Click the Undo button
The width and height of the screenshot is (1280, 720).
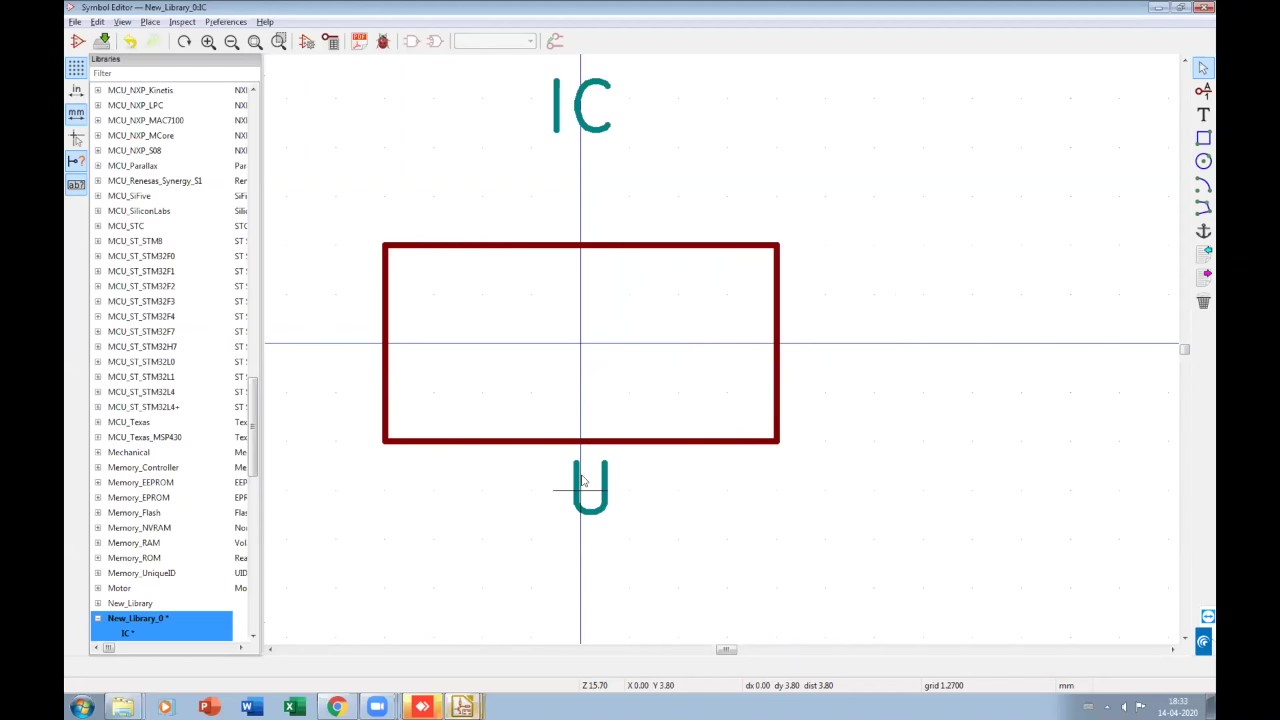tap(130, 41)
